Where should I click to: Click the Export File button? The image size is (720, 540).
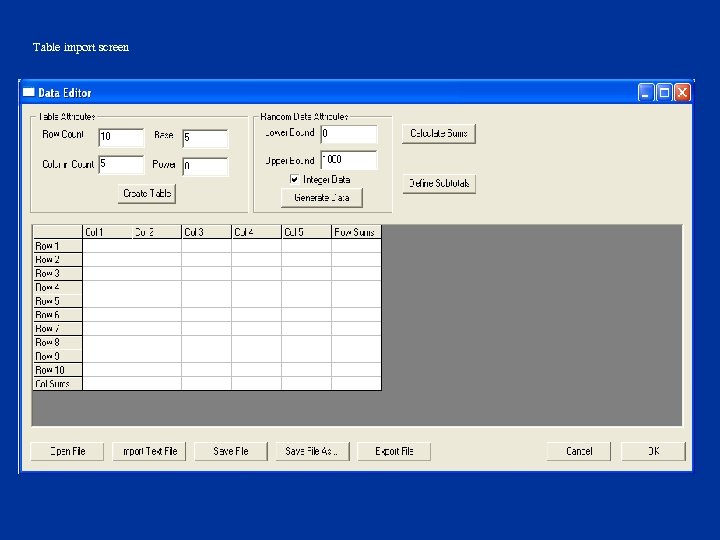394,451
